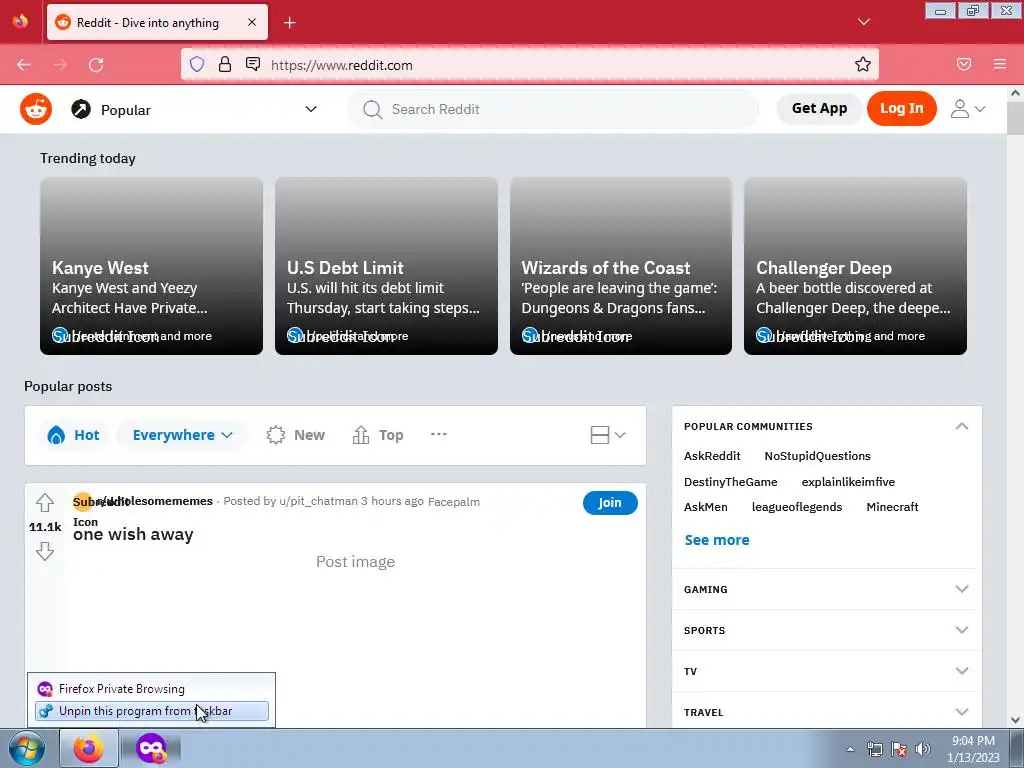Open Minecraft community link

pos(892,507)
